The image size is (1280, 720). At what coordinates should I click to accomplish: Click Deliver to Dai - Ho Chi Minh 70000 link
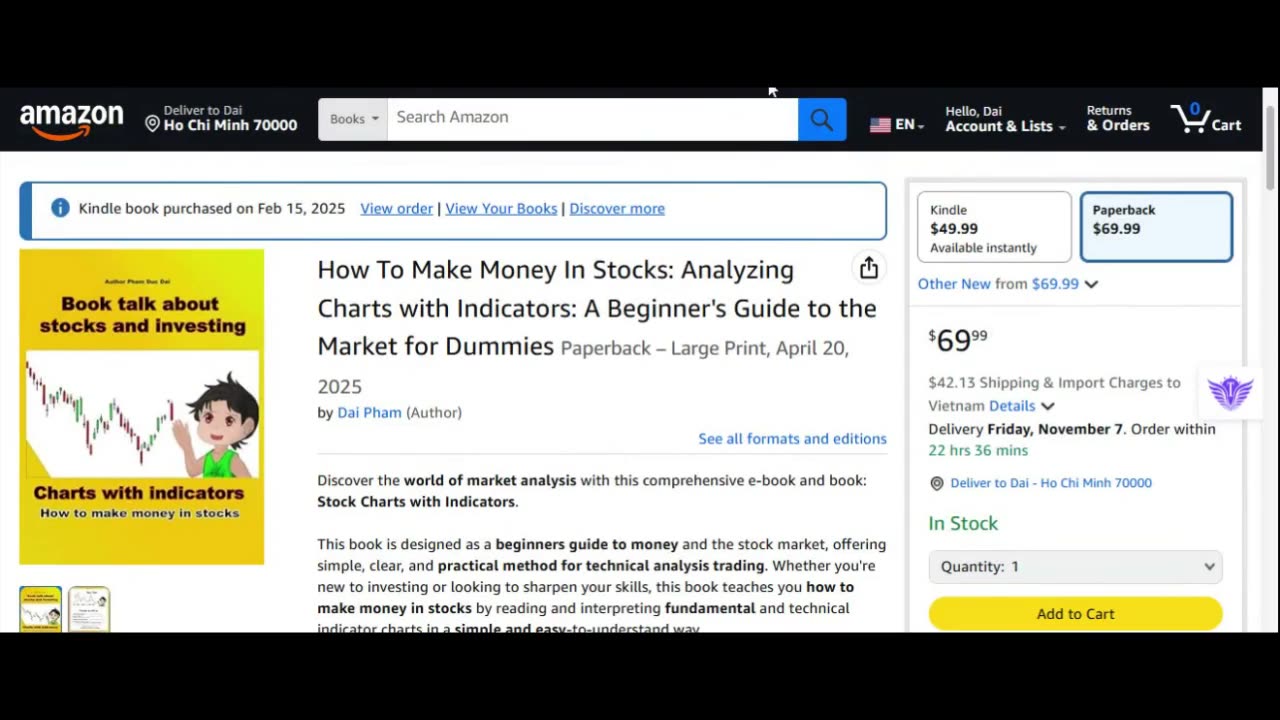[1051, 483]
